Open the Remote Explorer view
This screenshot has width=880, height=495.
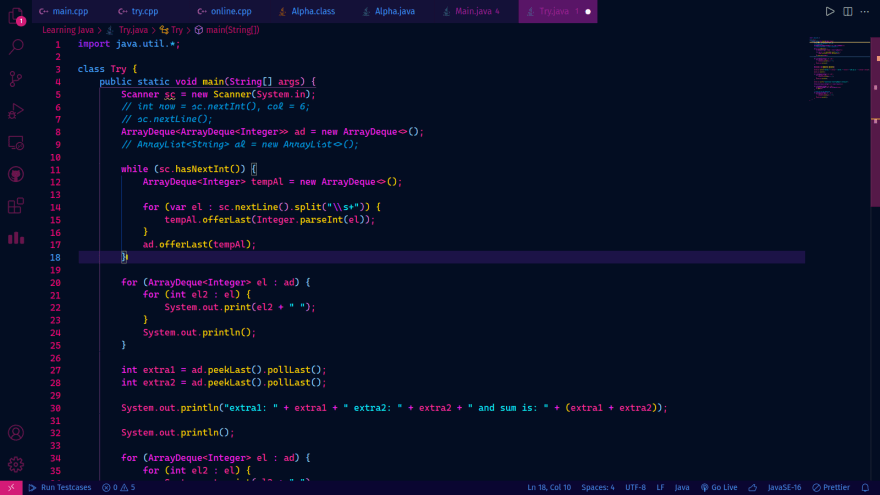[16, 143]
